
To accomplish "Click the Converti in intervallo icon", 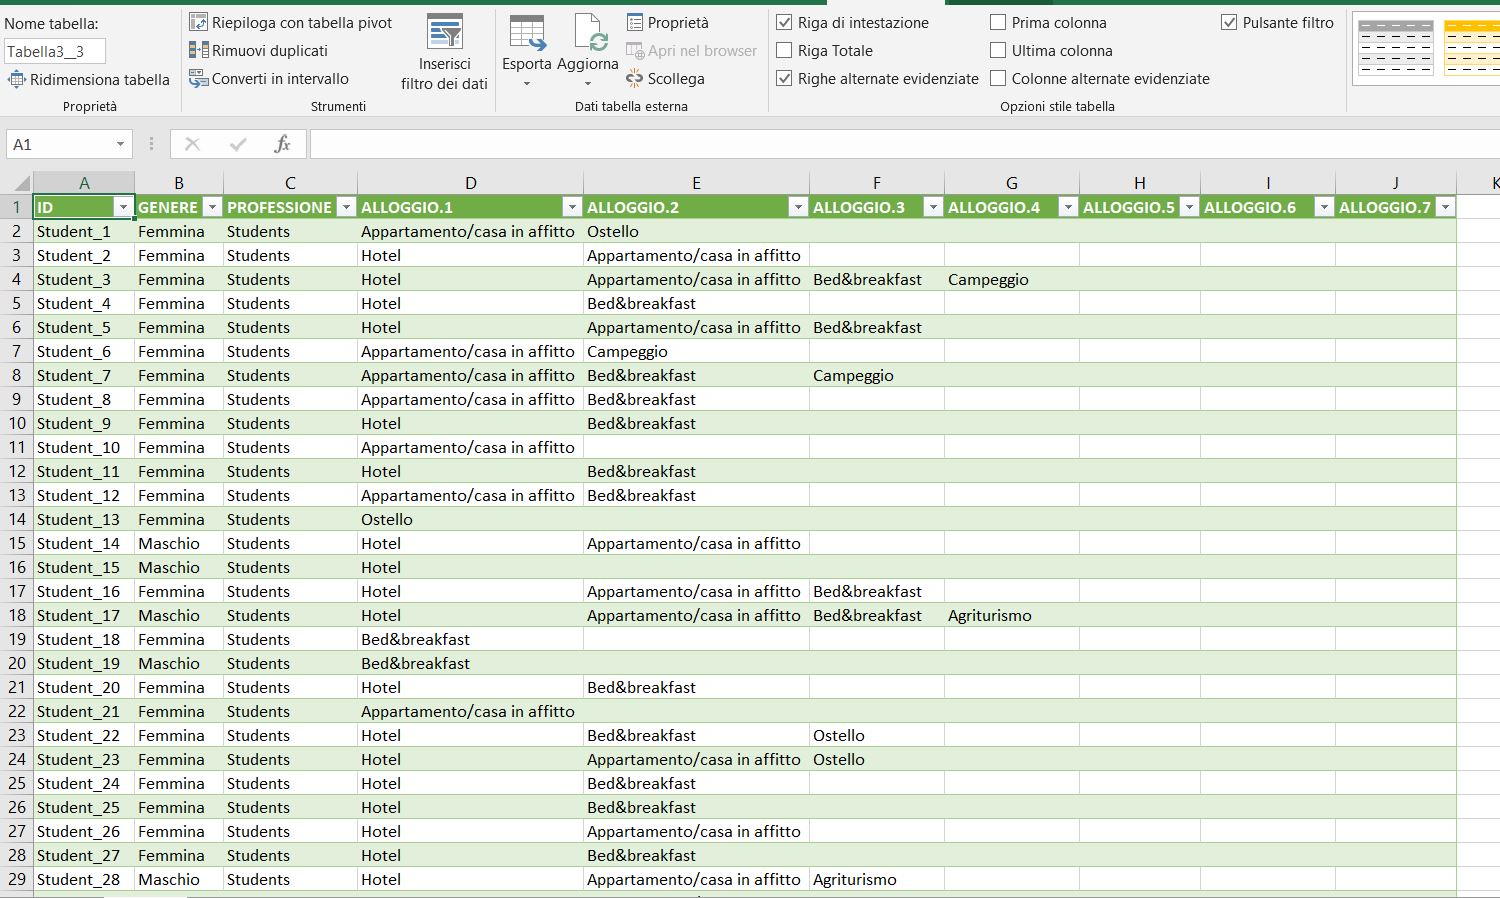I will pos(198,78).
